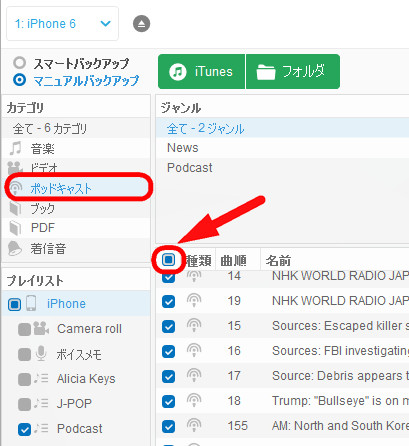Image resolution: width=409 pixels, height=446 pixels.
Task: Select the ボイスメモ playlist
Action: [79, 354]
